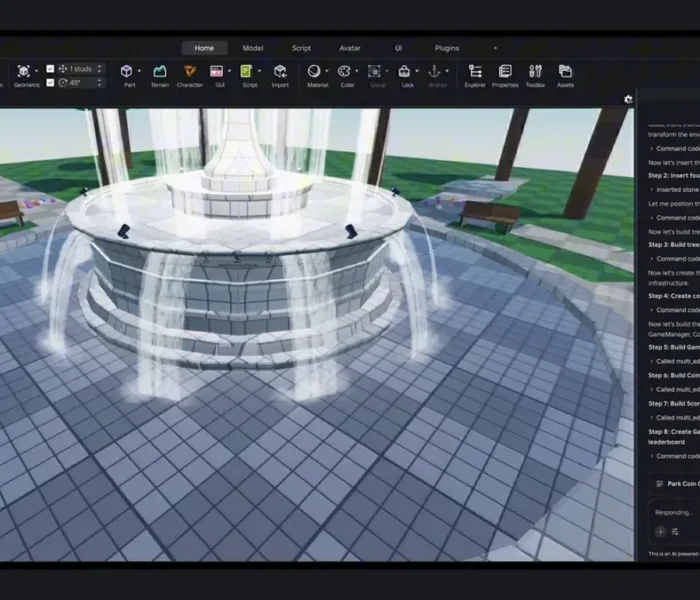This screenshot has width=700, height=600.
Task: Select the bench right of fountain
Action: (x=490, y=216)
